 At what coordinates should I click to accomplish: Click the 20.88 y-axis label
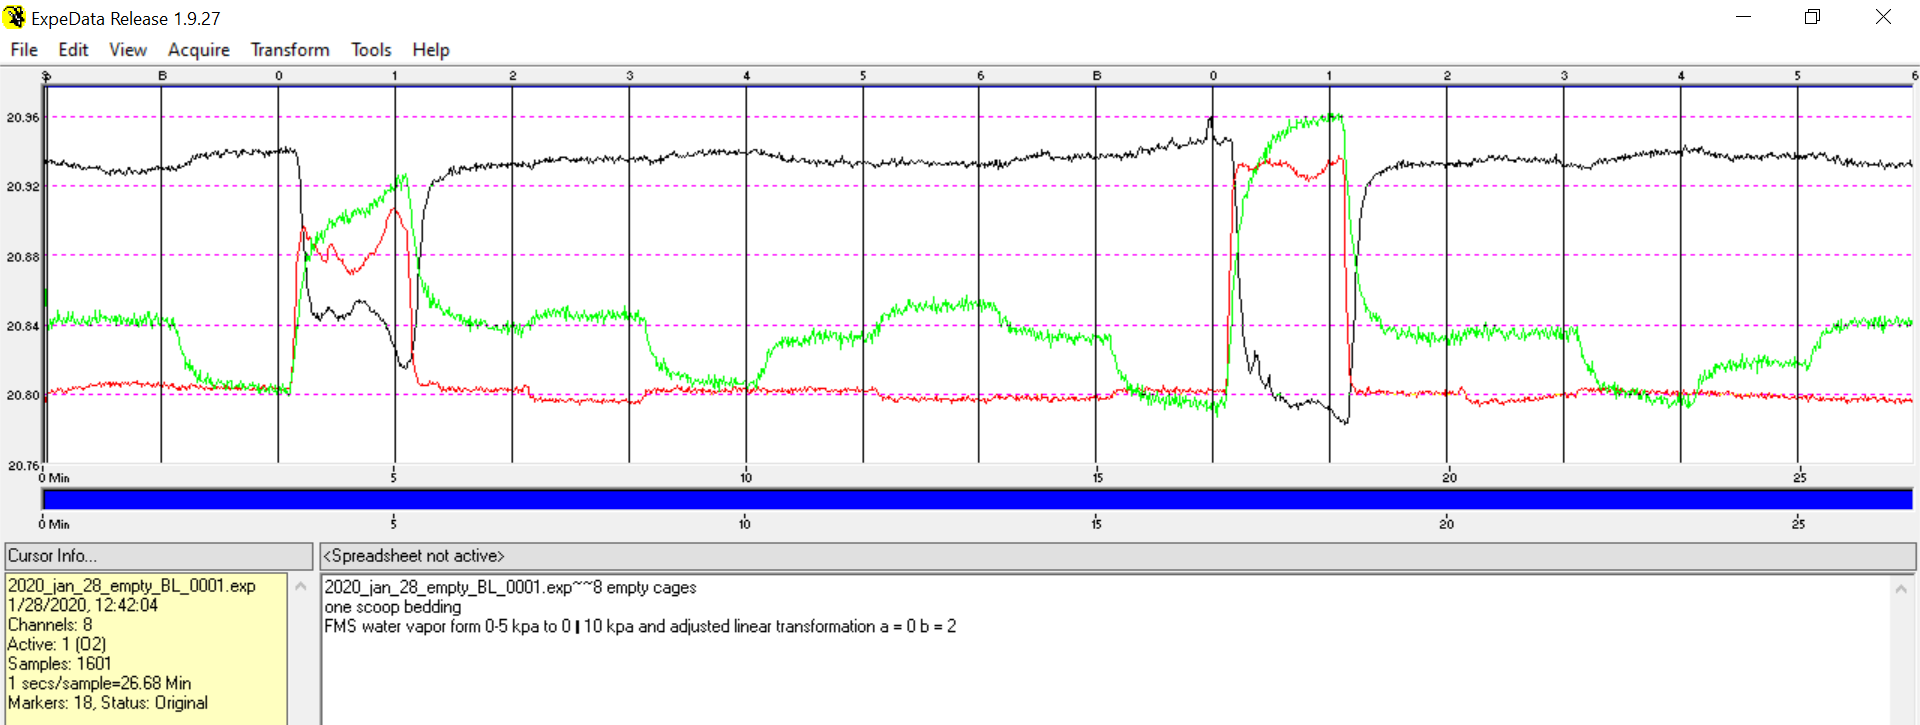tap(23, 257)
